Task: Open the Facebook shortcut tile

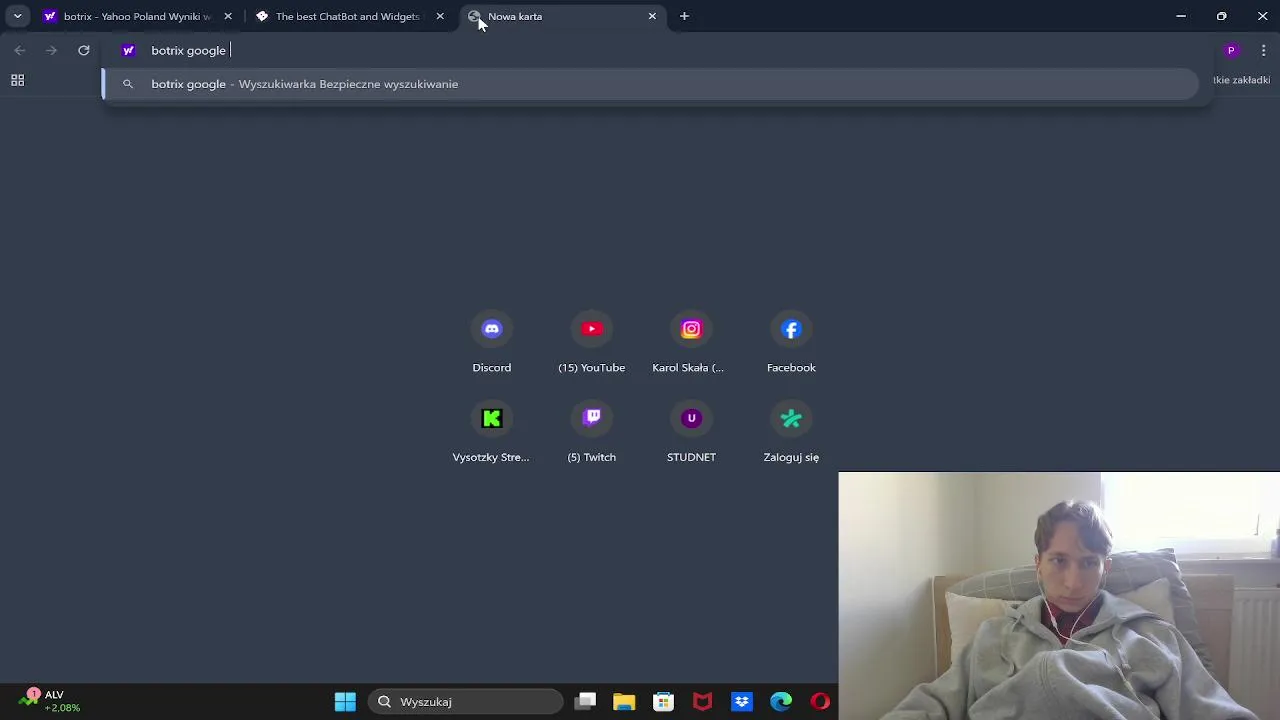Action: 791,343
